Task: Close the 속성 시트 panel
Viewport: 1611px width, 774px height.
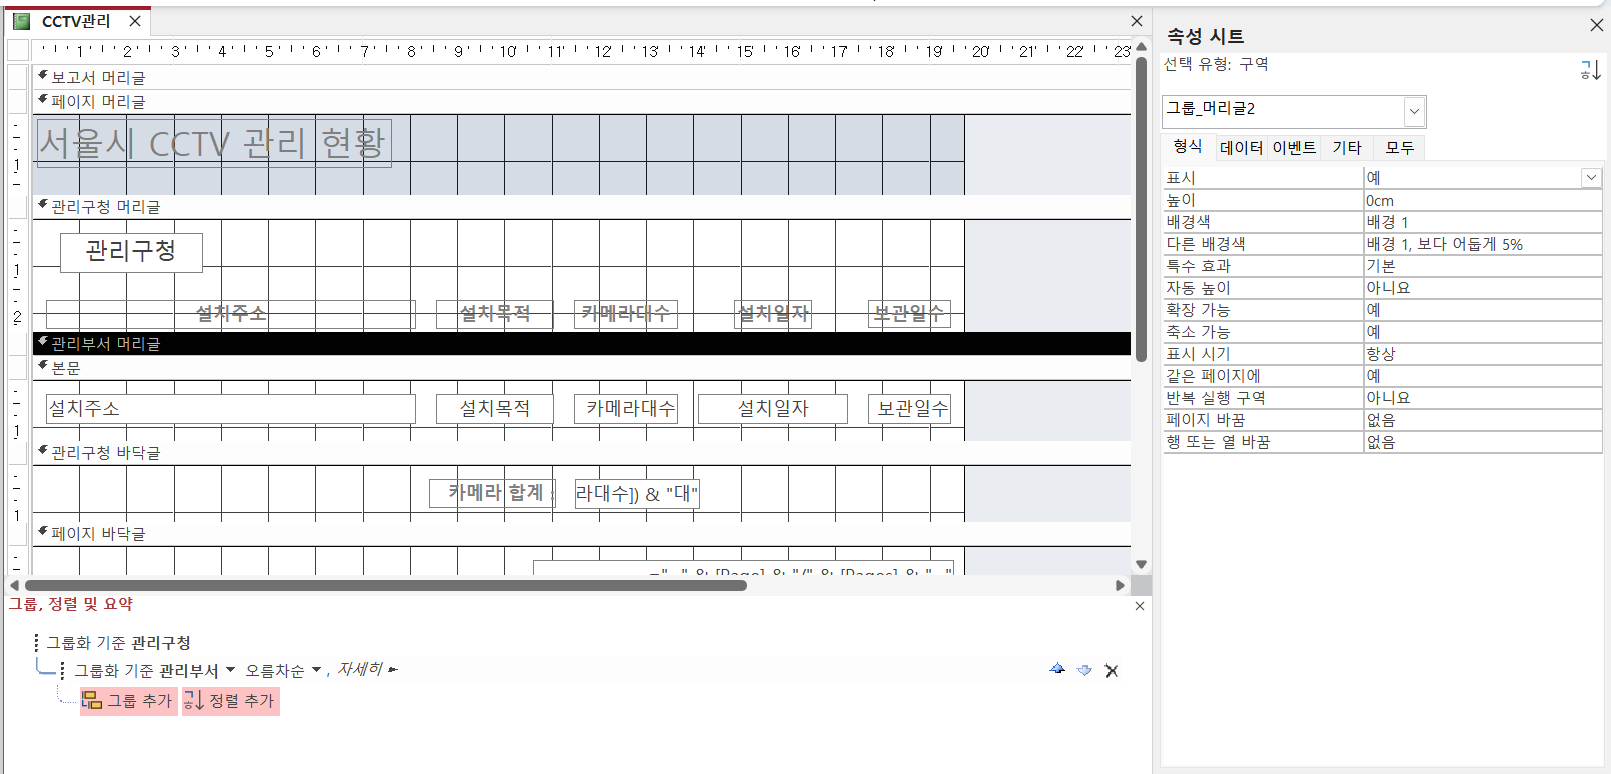Action: [x=1596, y=25]
